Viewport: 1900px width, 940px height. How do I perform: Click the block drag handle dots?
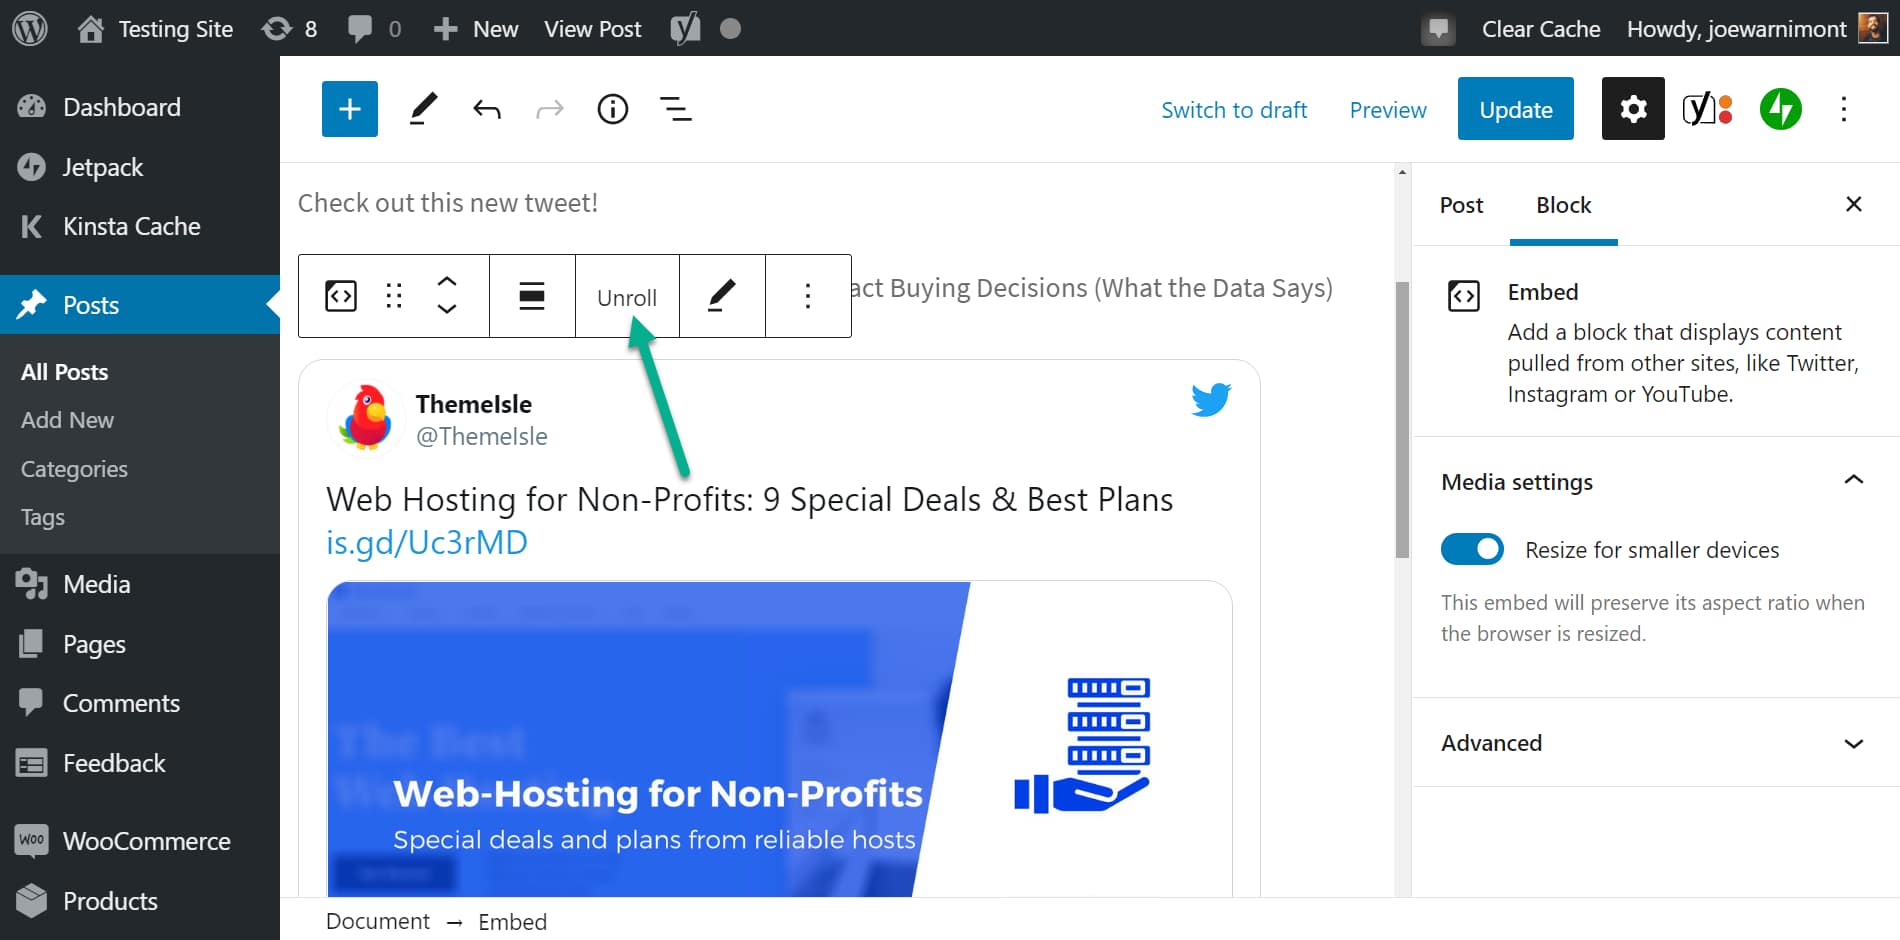(x=393, y=296)
